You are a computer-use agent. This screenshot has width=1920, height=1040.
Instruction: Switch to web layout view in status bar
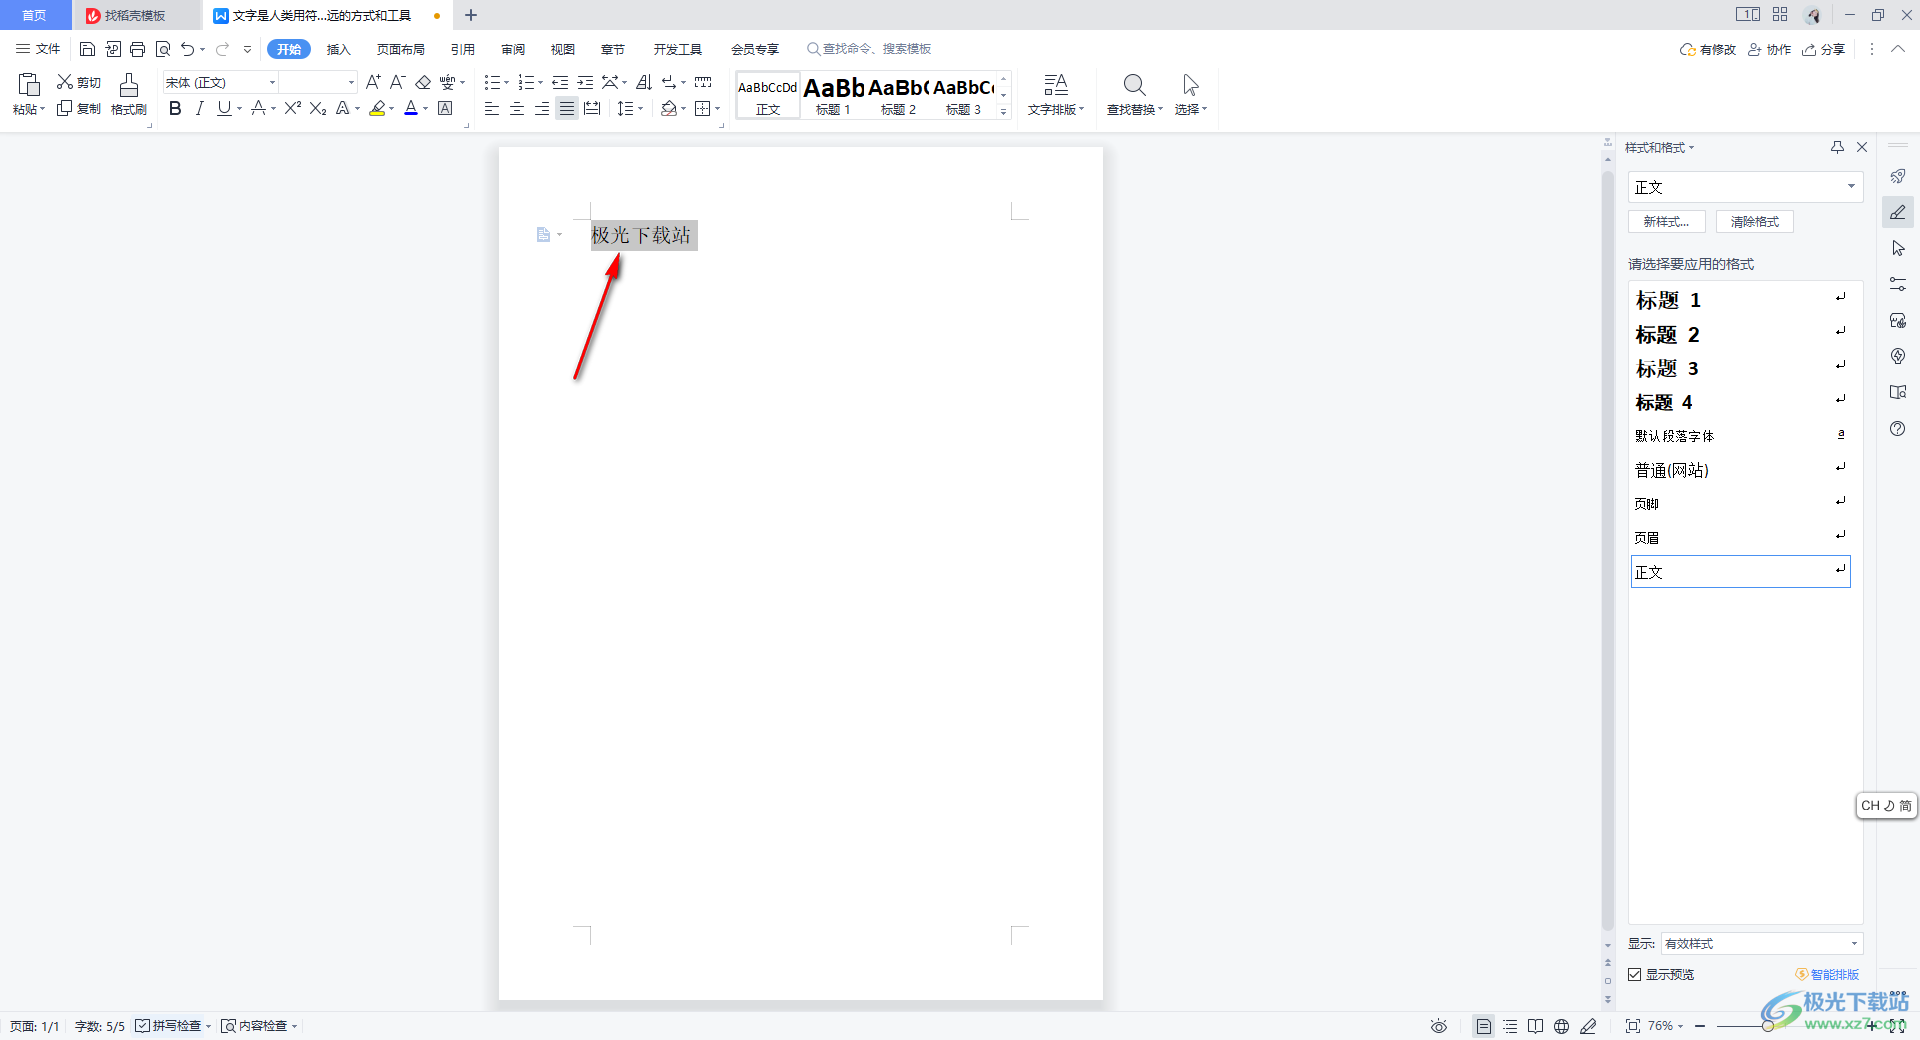coord(1562,1026)
